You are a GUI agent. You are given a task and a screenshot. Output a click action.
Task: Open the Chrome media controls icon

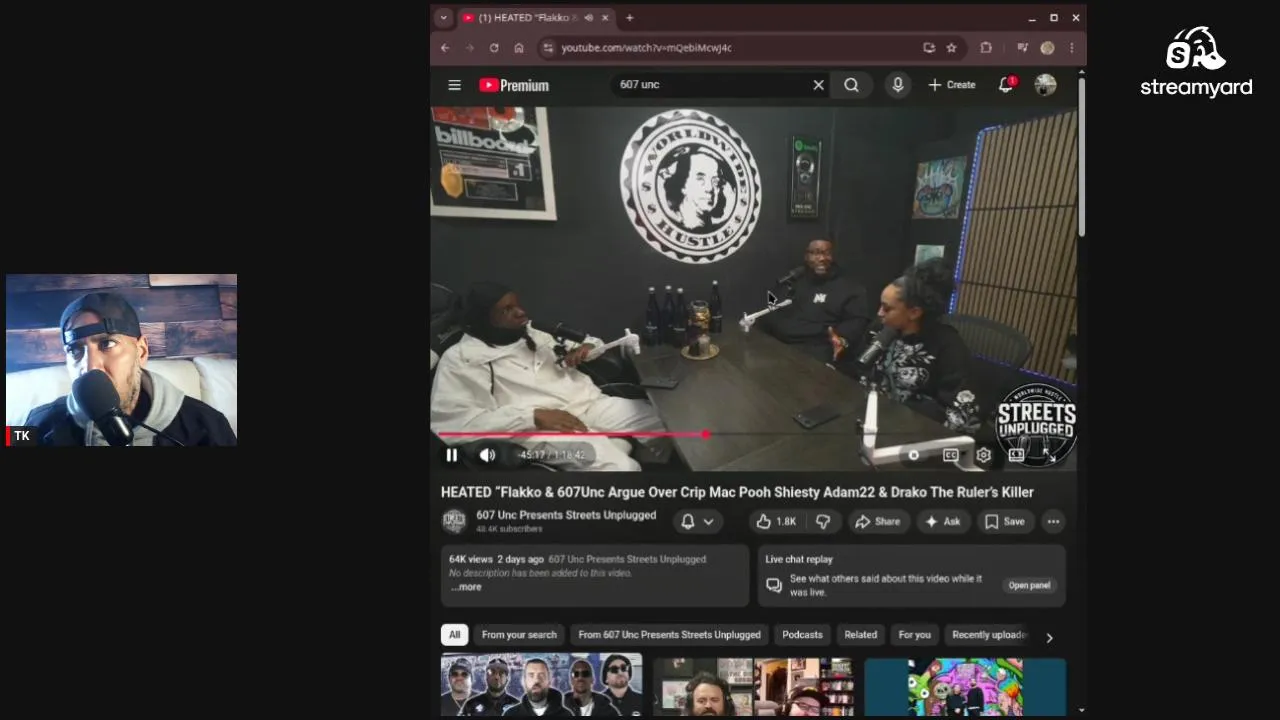coord(1022,48)
